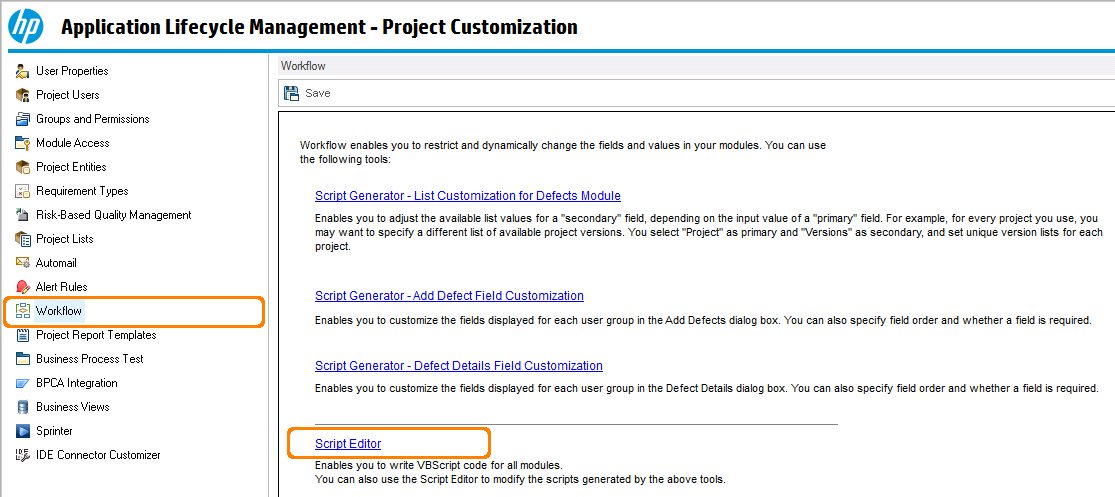Image resolution: width=1115 pixels, height=497 pixels.
Task: Select Workflow in the sidebar
Action: point(59,311)
